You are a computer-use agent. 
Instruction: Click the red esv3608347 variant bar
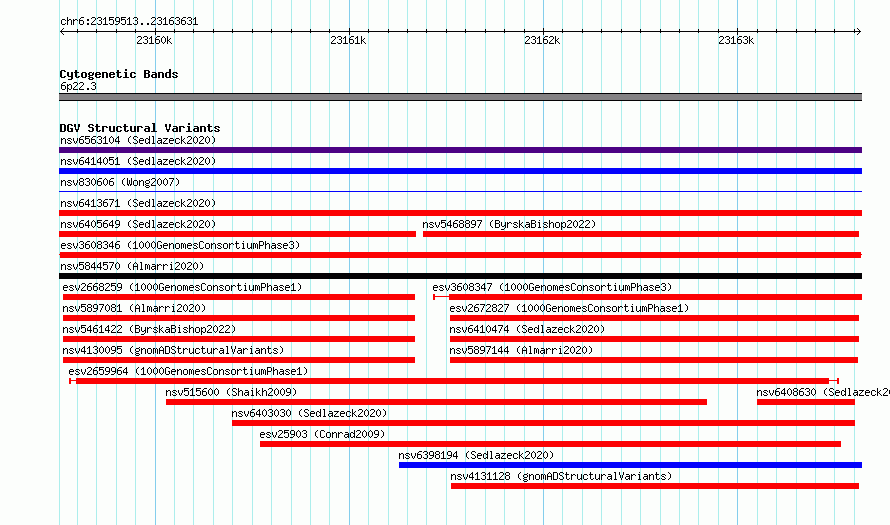648,297
